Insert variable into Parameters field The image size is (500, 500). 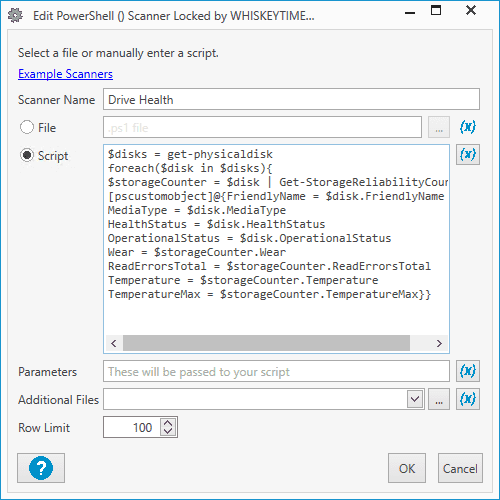point(468,371)
